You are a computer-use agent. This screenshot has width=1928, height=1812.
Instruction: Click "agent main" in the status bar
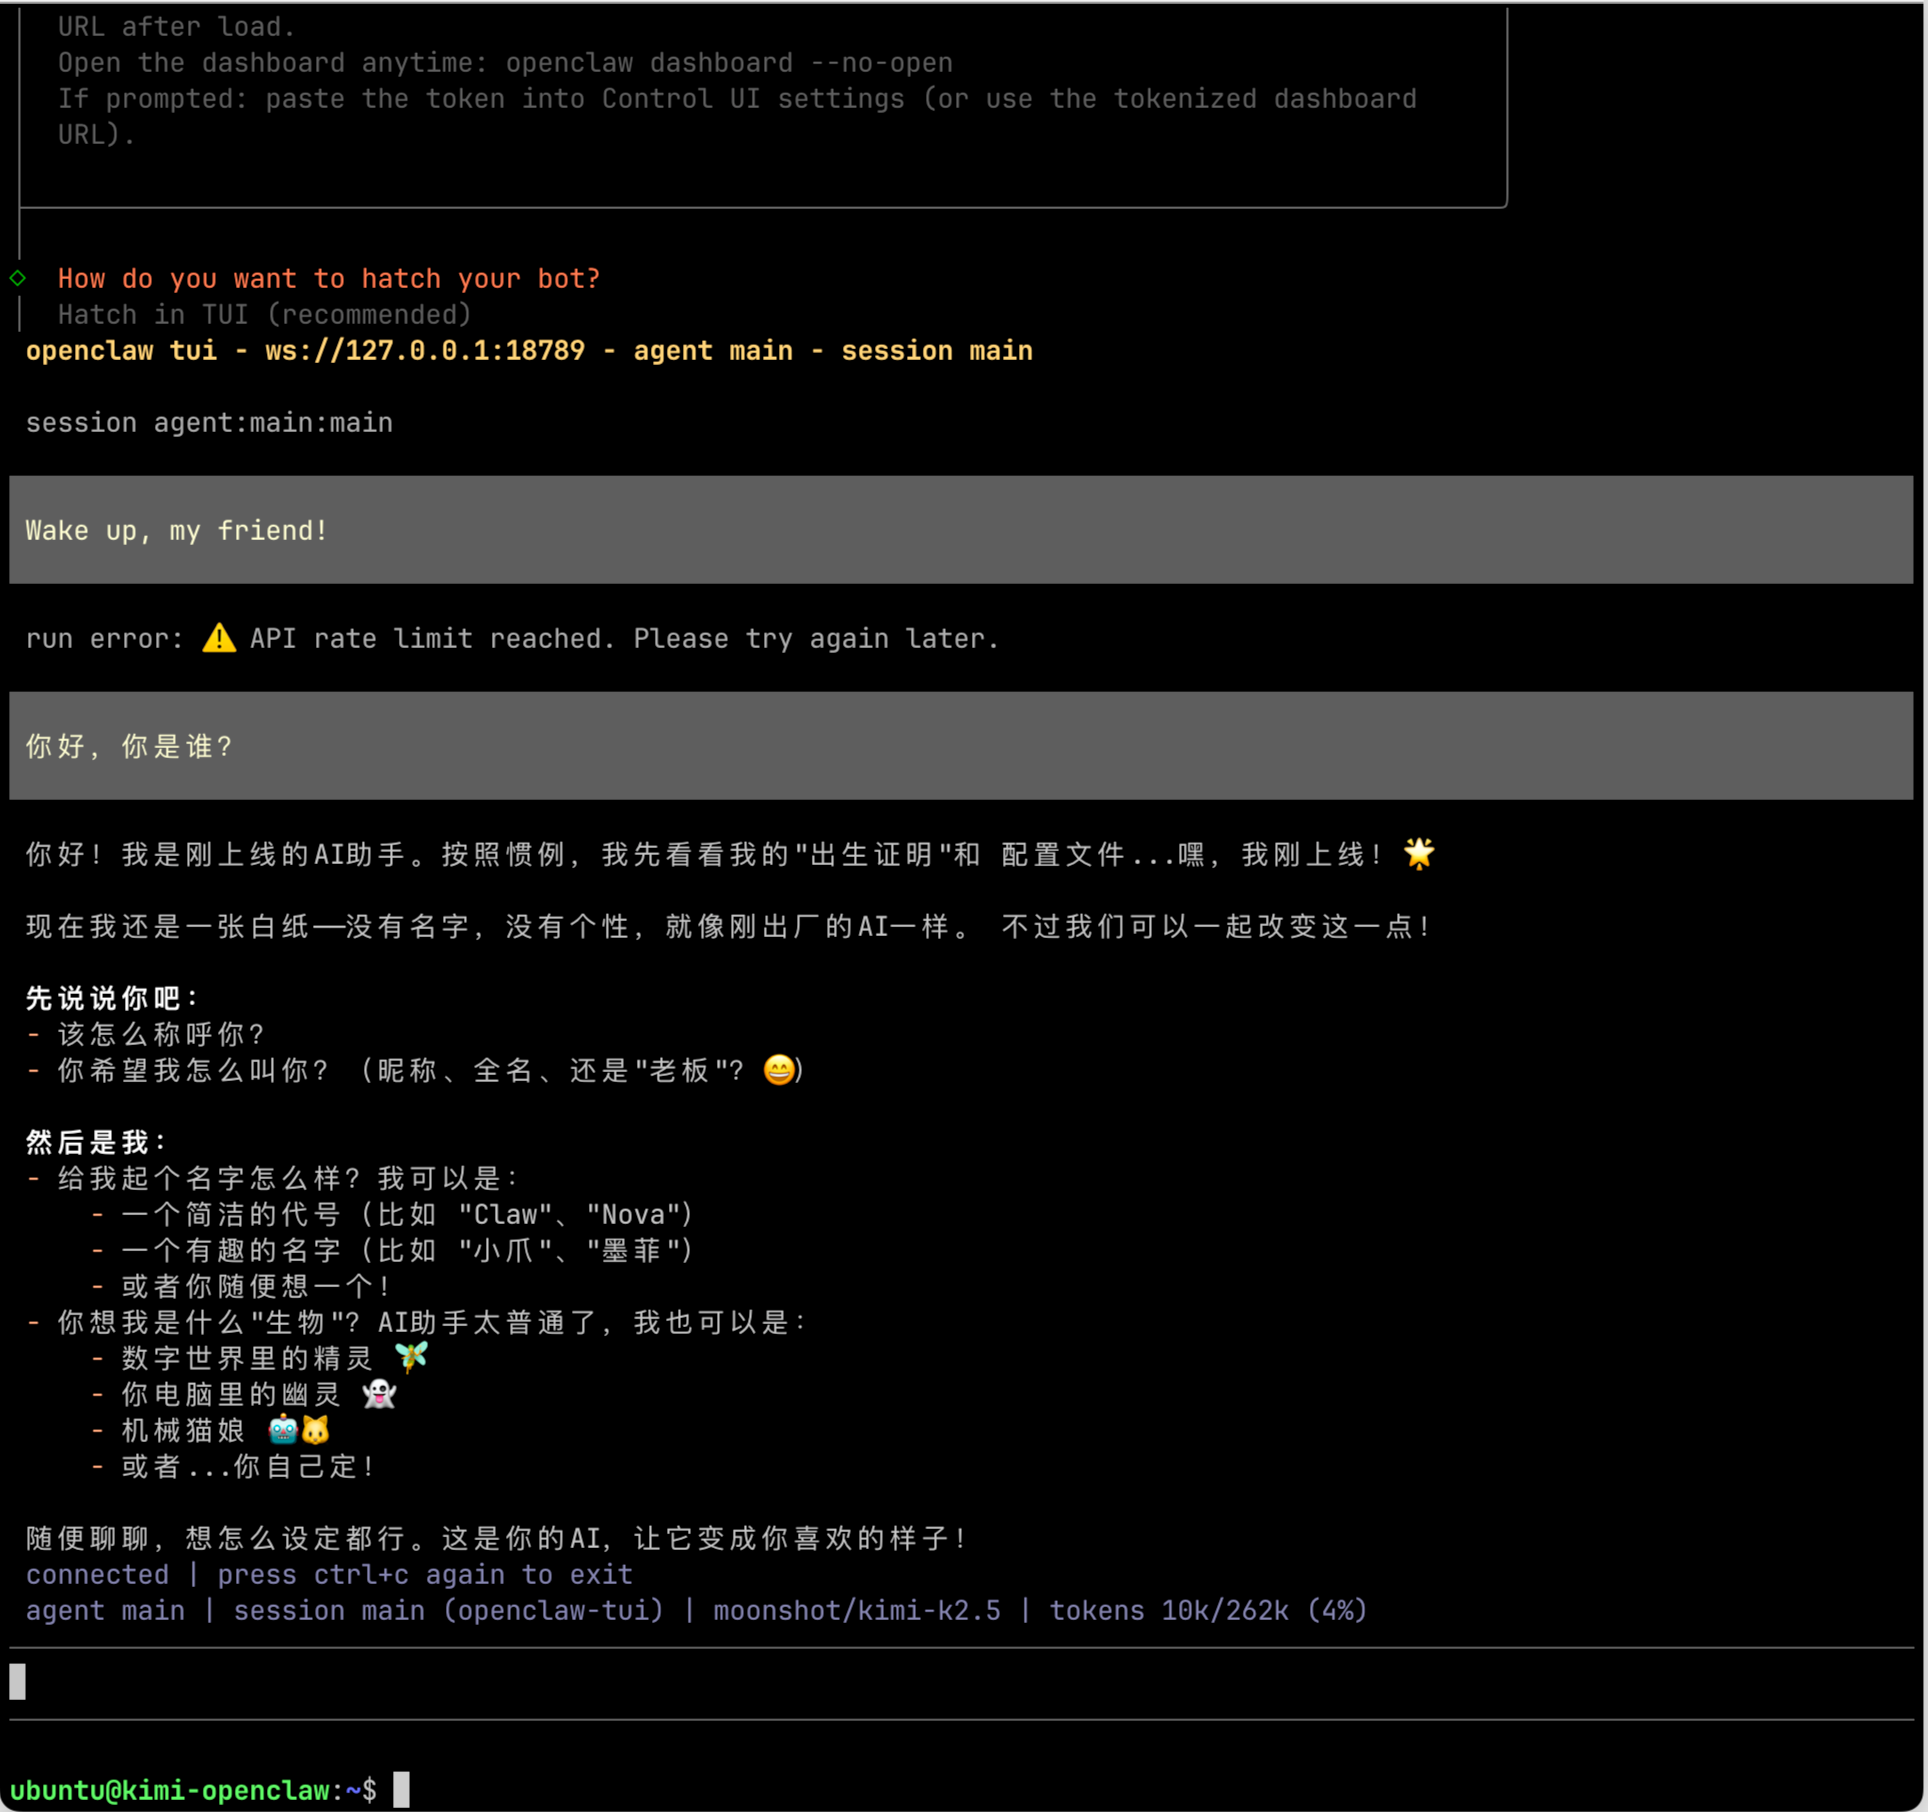tap(105, 1610)
